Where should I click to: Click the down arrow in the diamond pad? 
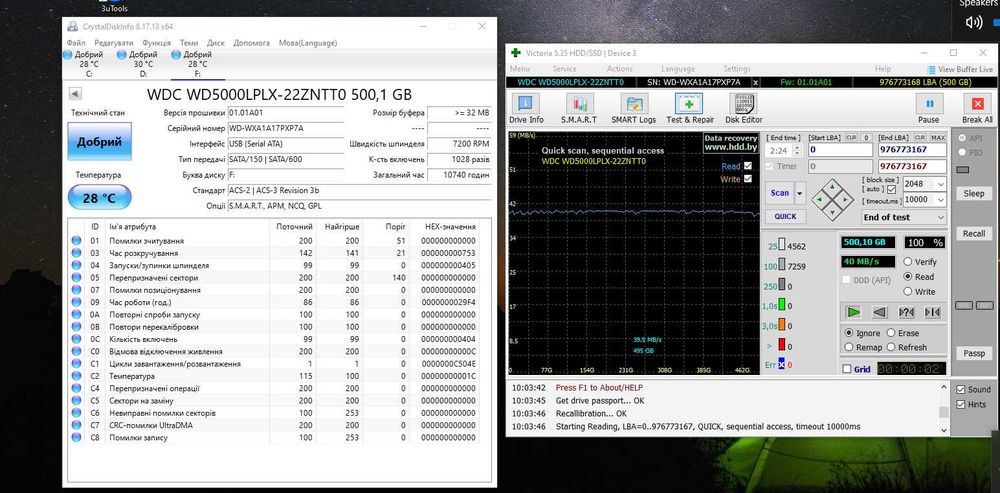(832, 211)
